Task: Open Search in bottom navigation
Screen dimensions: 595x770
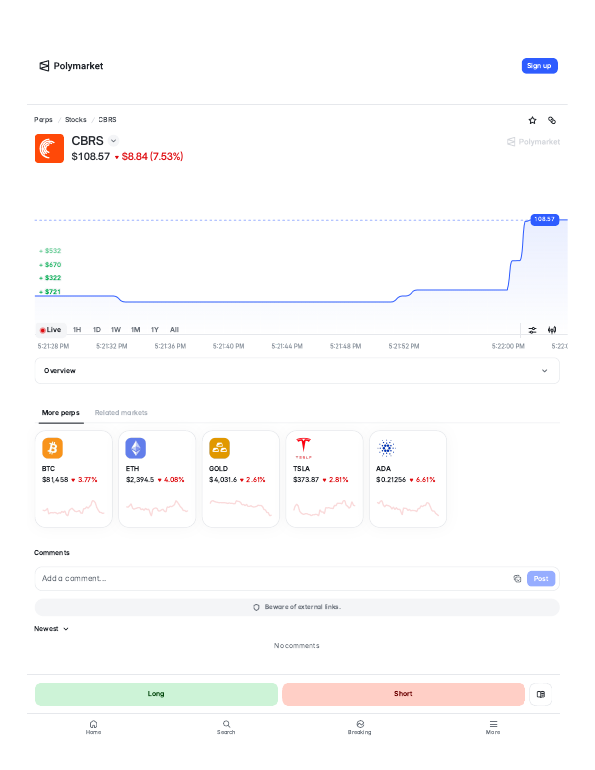Action: tap(226, 727)
